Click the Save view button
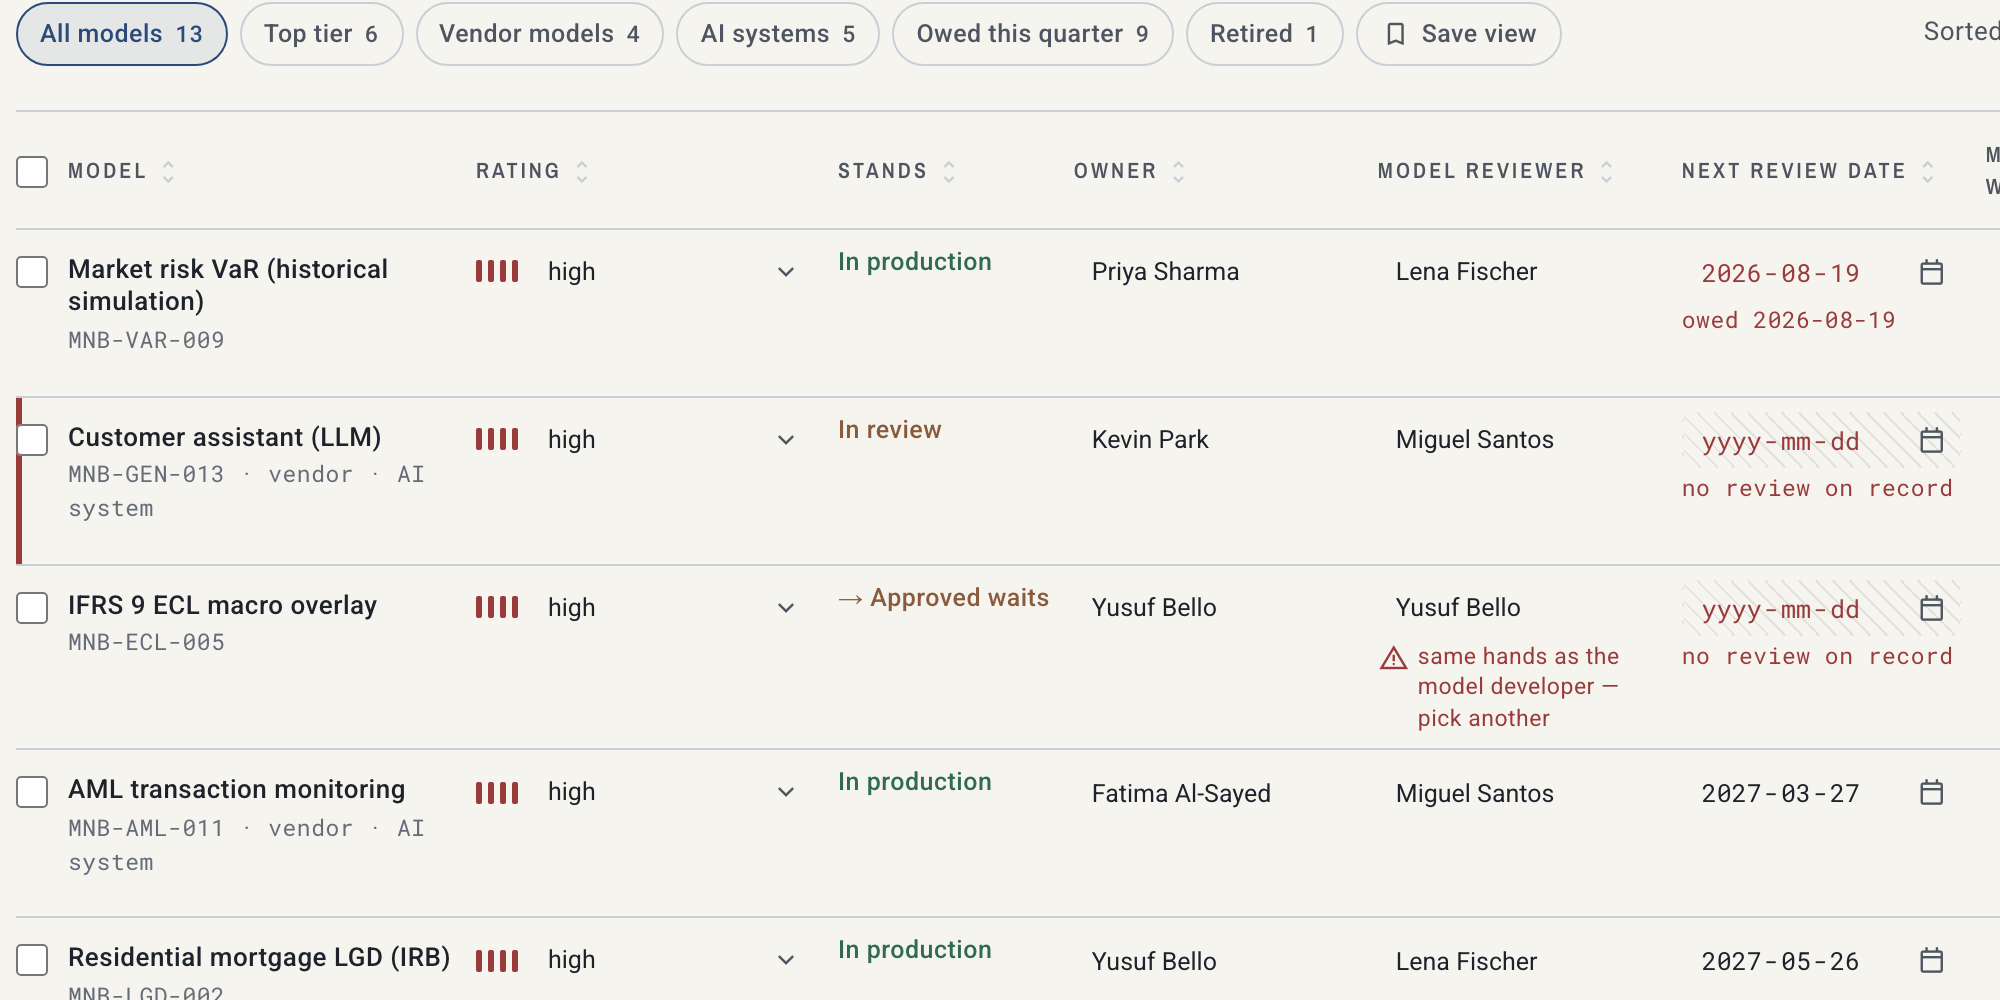The width and height of the screenshot is (2000, 1000). click(1458, 34)
